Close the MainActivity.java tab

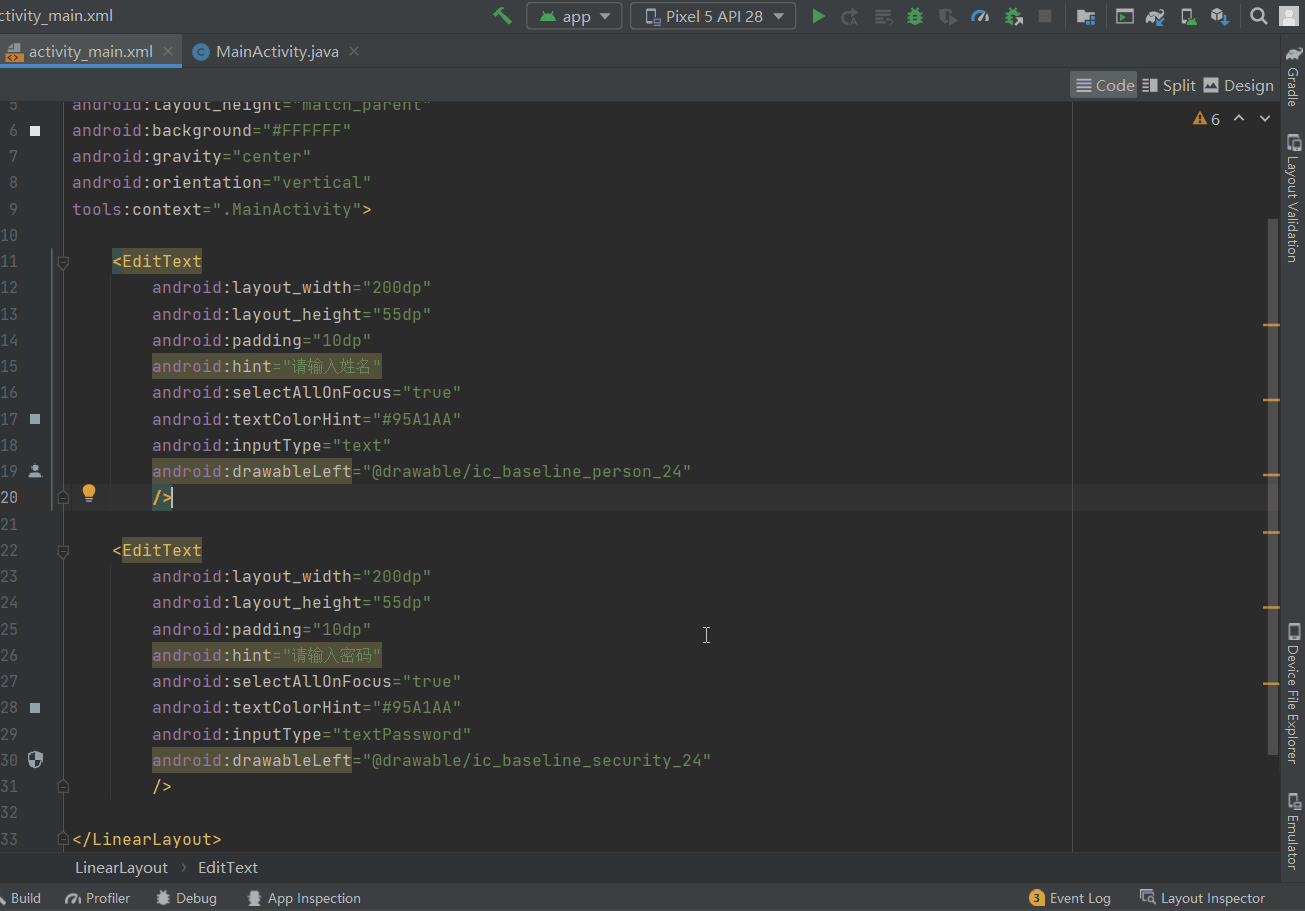(x=354, y=51)
